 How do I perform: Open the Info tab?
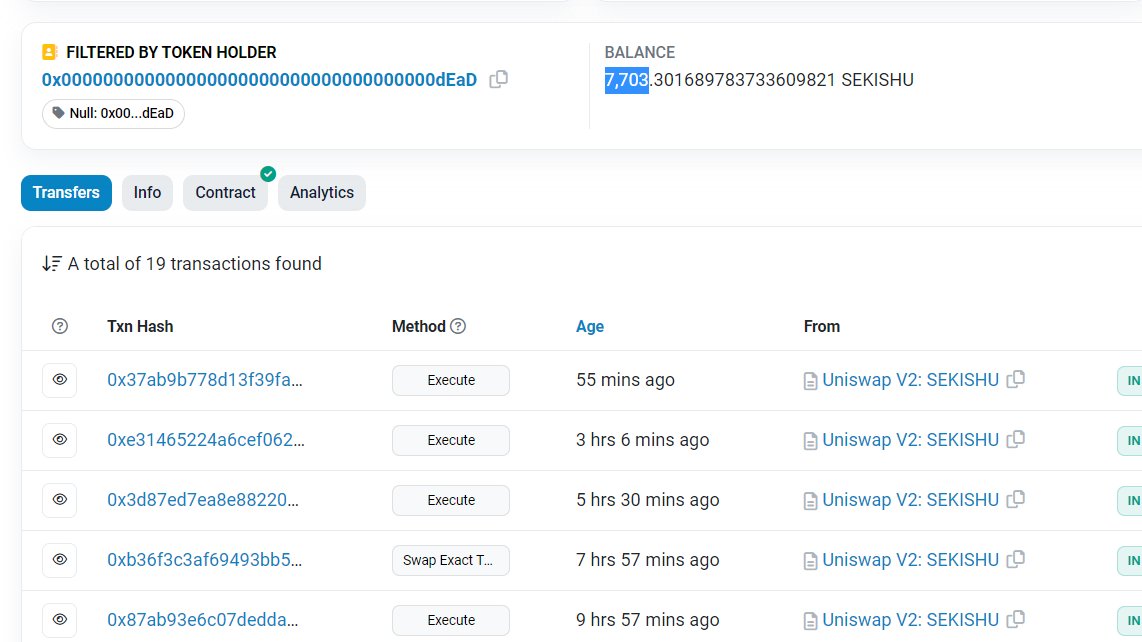pyautogui.click(x=147, y=192)
